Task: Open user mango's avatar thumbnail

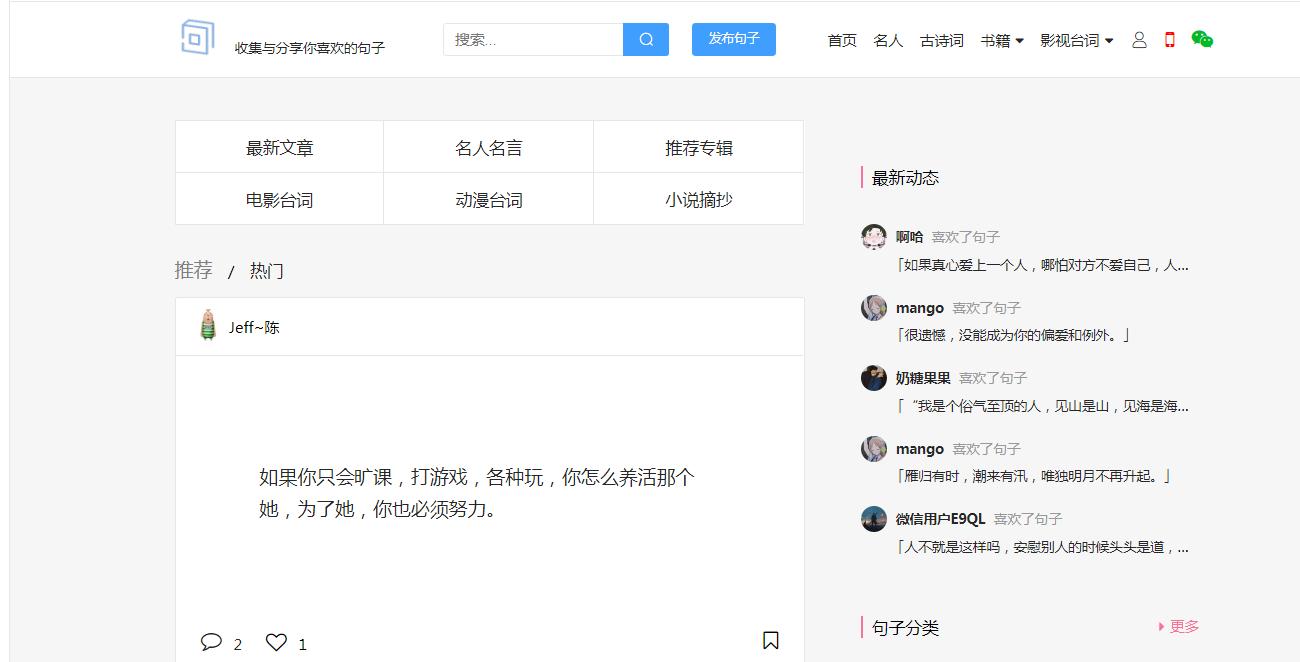Action: 873,308
